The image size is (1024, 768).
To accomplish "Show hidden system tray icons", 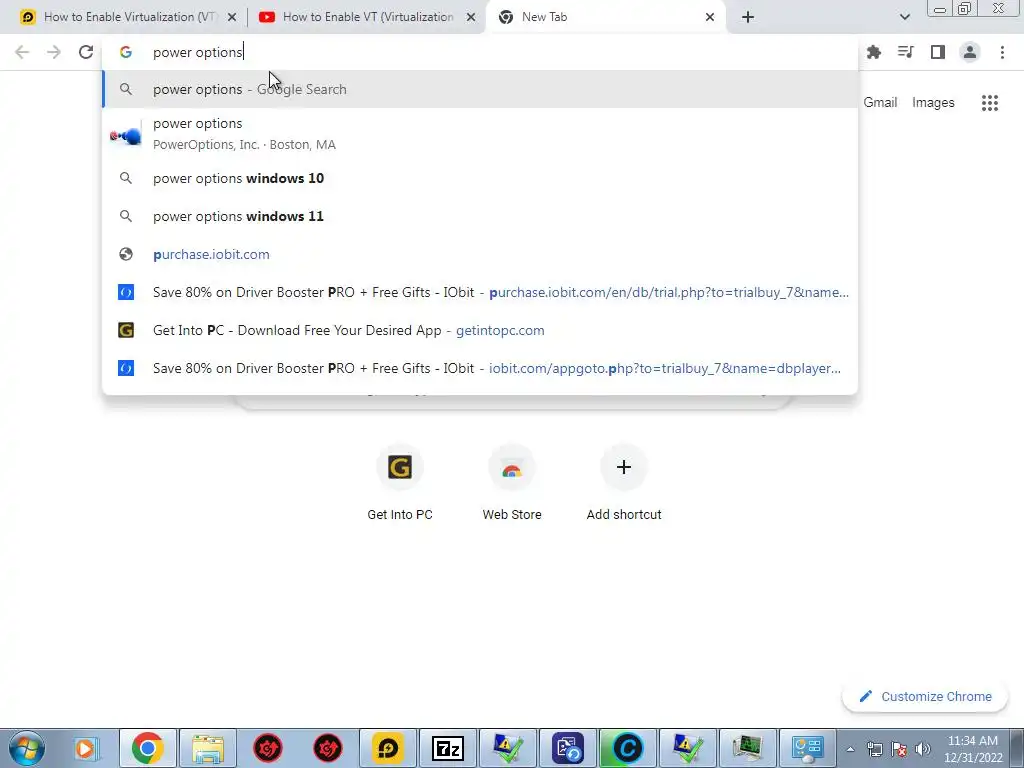I will click(850, 749).
